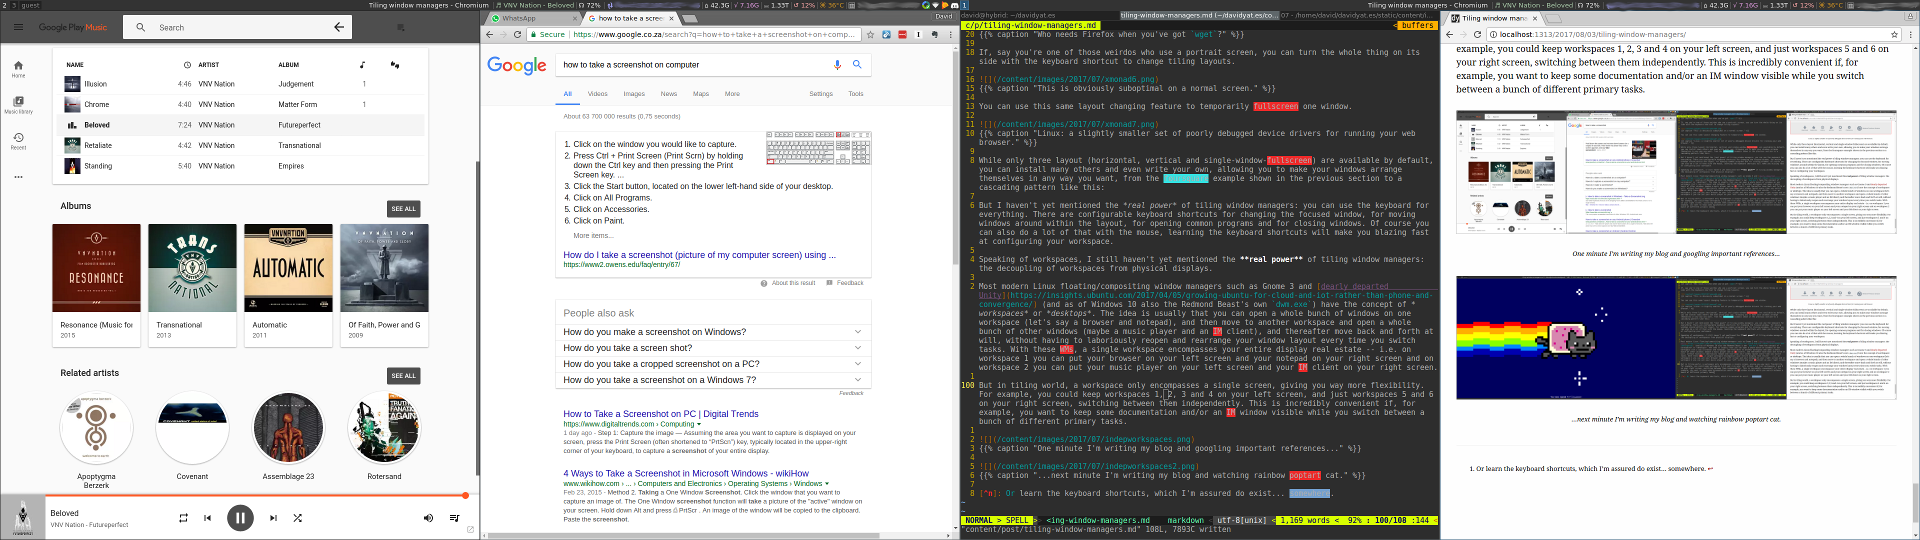Image resolution: width=1920 pixels, height=540 pixels.
Task: Select related artist Assemblage 23
Action: 288,429
